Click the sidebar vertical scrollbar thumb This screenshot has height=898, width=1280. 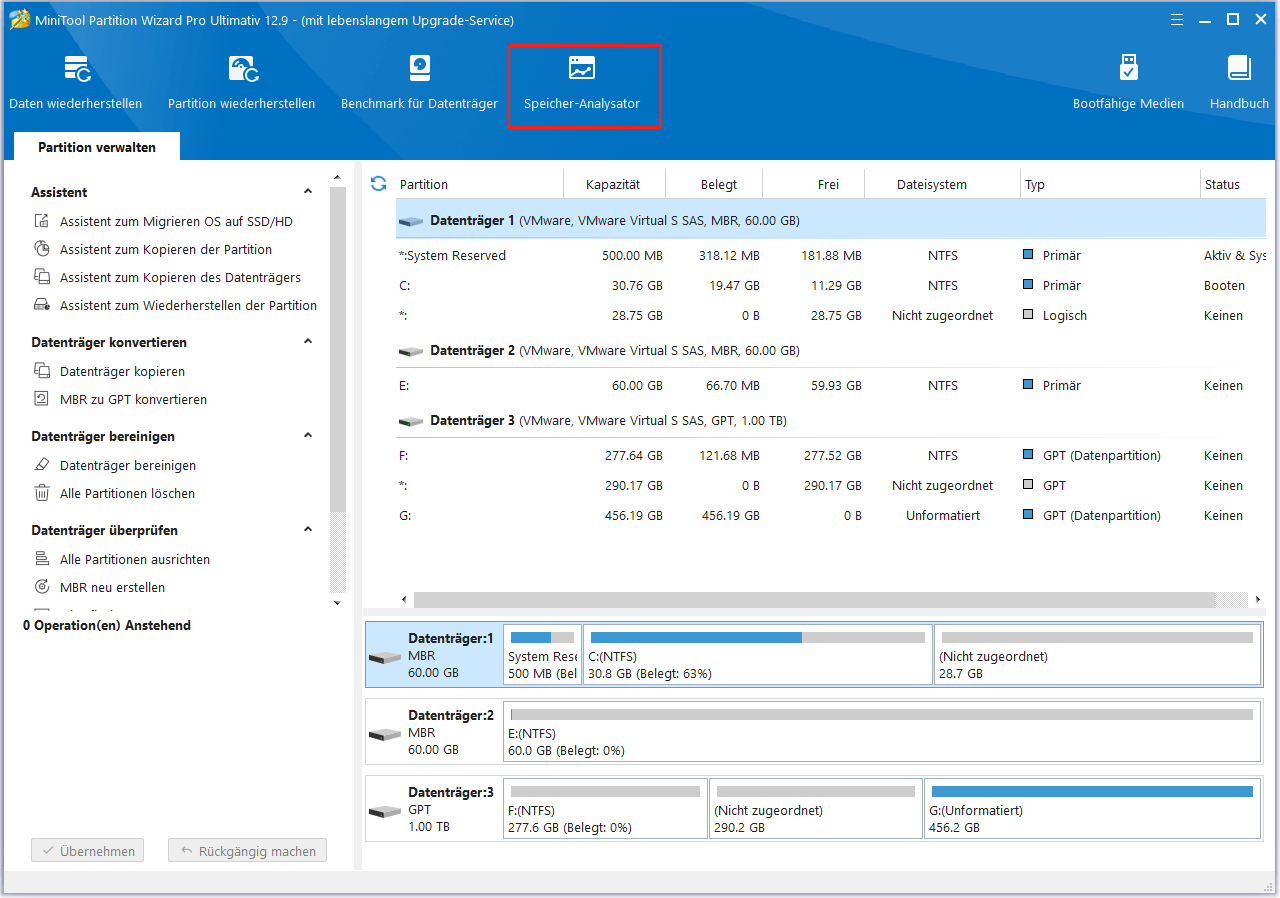(x=337, y=350)
